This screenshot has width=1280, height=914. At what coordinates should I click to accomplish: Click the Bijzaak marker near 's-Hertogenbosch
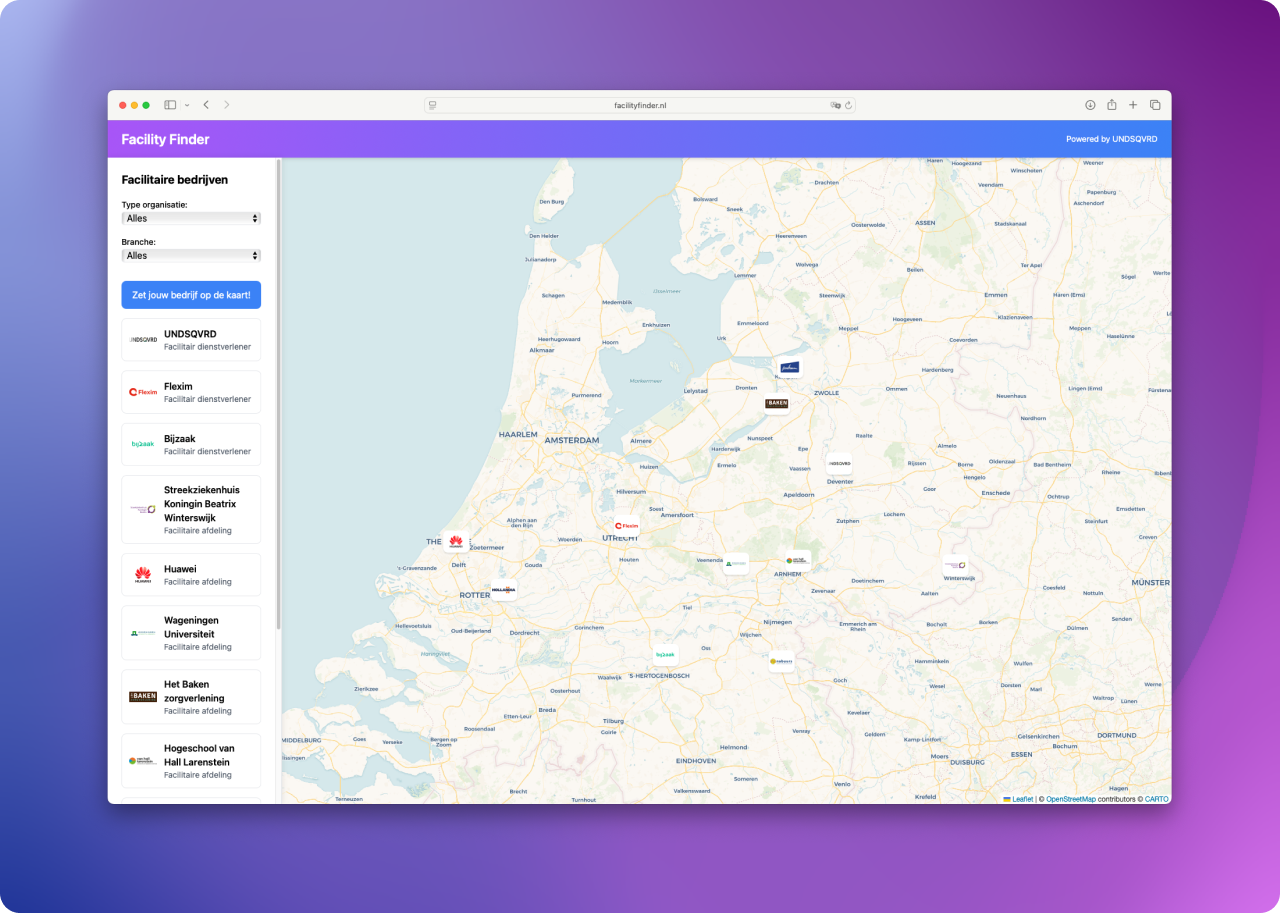tap(665, 655)
